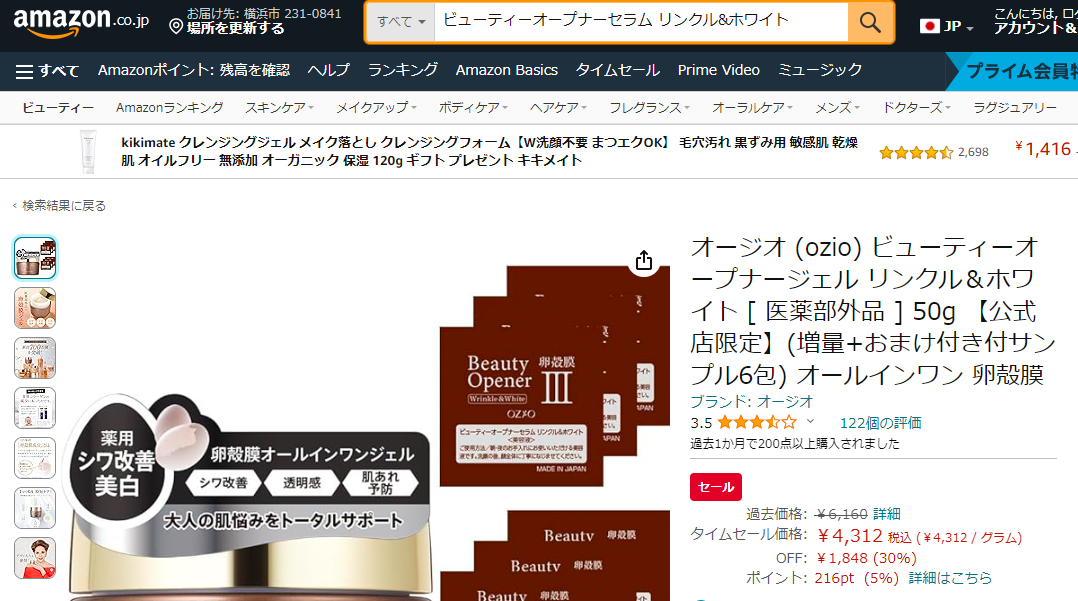Open ランキング in navigation bar

[x=403, y=70]
